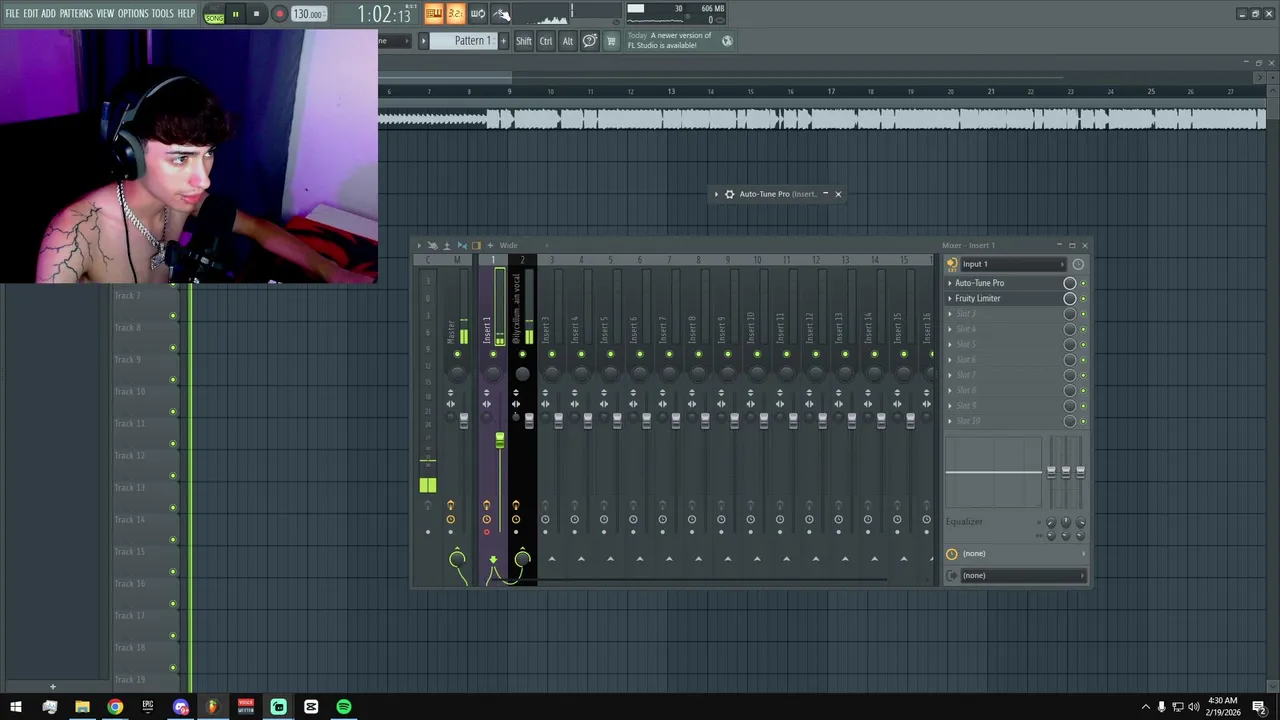Expand the Auto-Tune Pro window menu arrow
Image resolution: width=1280 pixels, height=720 pixels.
[716, 194]
